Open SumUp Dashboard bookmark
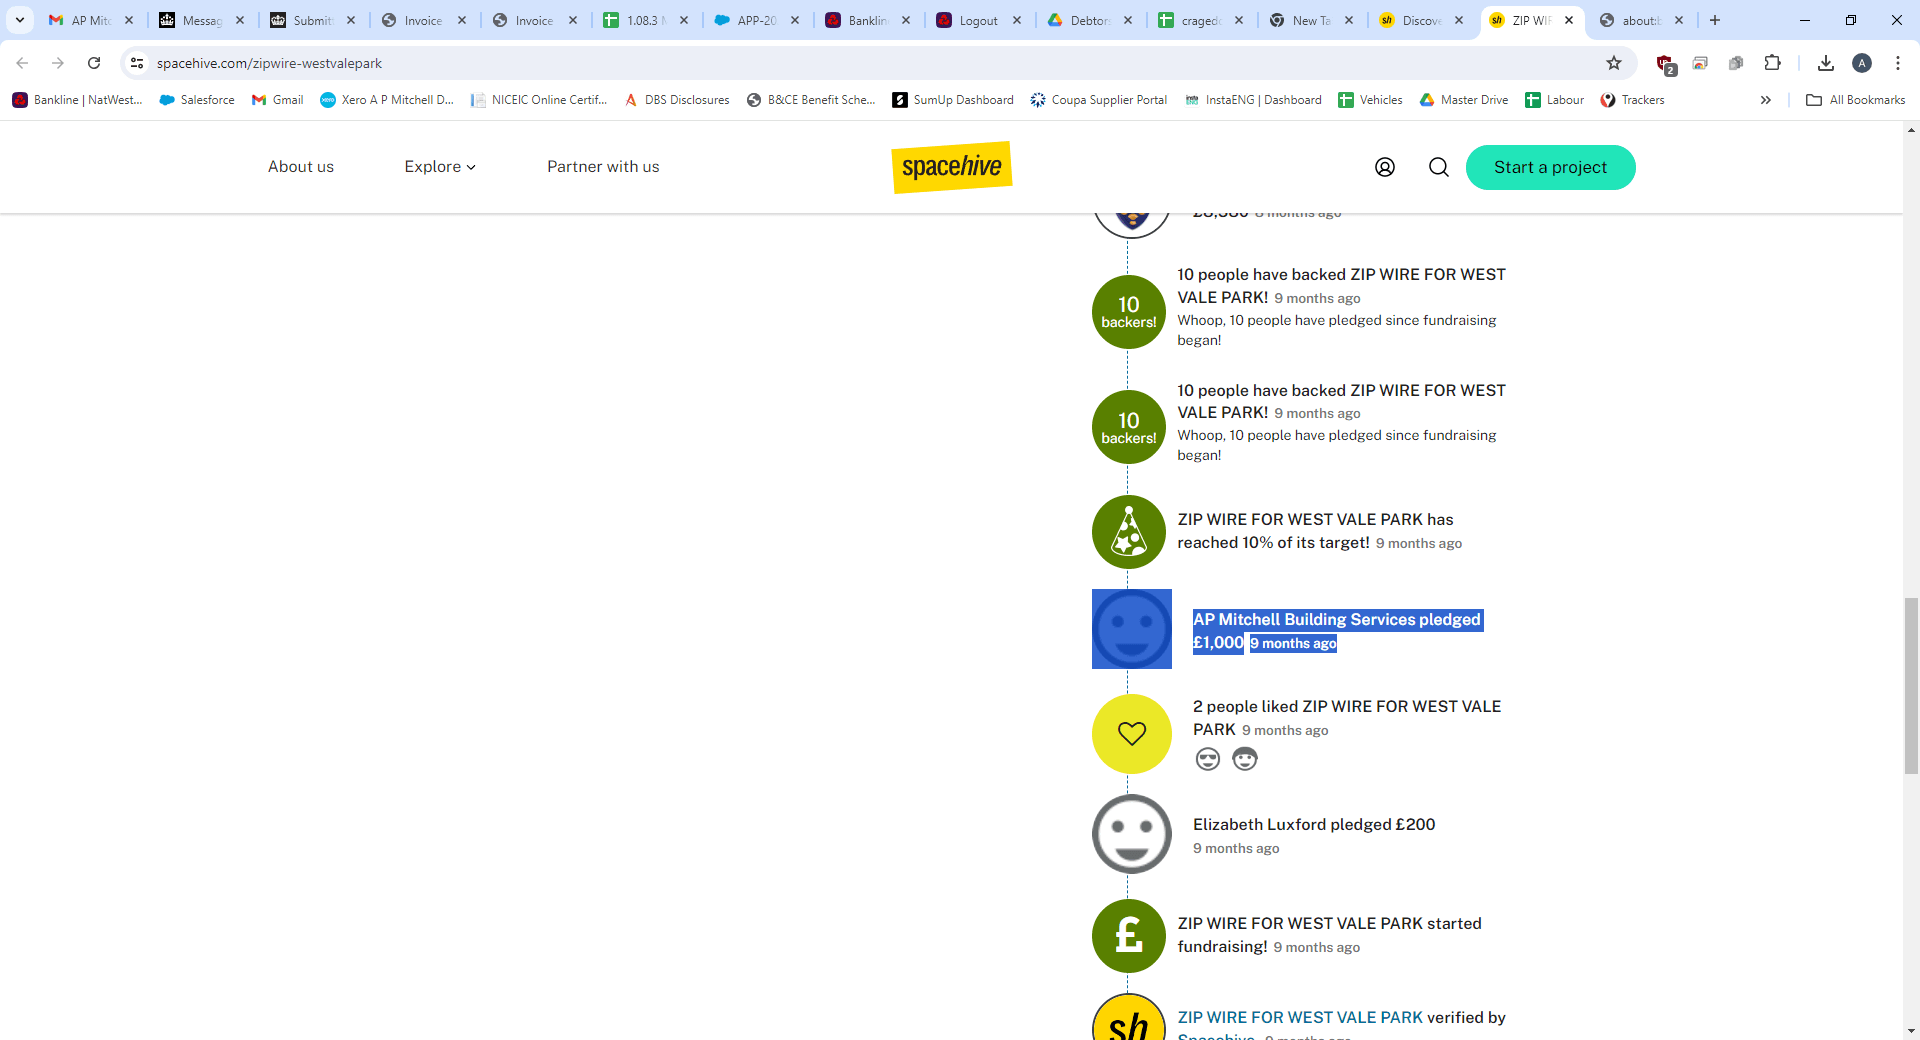This screenshot has height=1040, width=1920. click(x=953, y=100)
